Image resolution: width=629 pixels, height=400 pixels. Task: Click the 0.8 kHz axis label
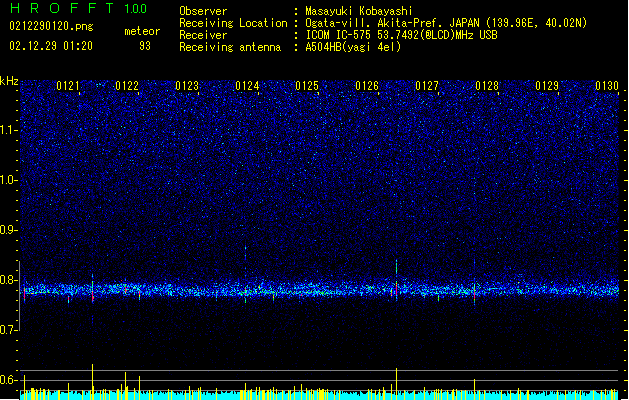[x=9, y=280]
